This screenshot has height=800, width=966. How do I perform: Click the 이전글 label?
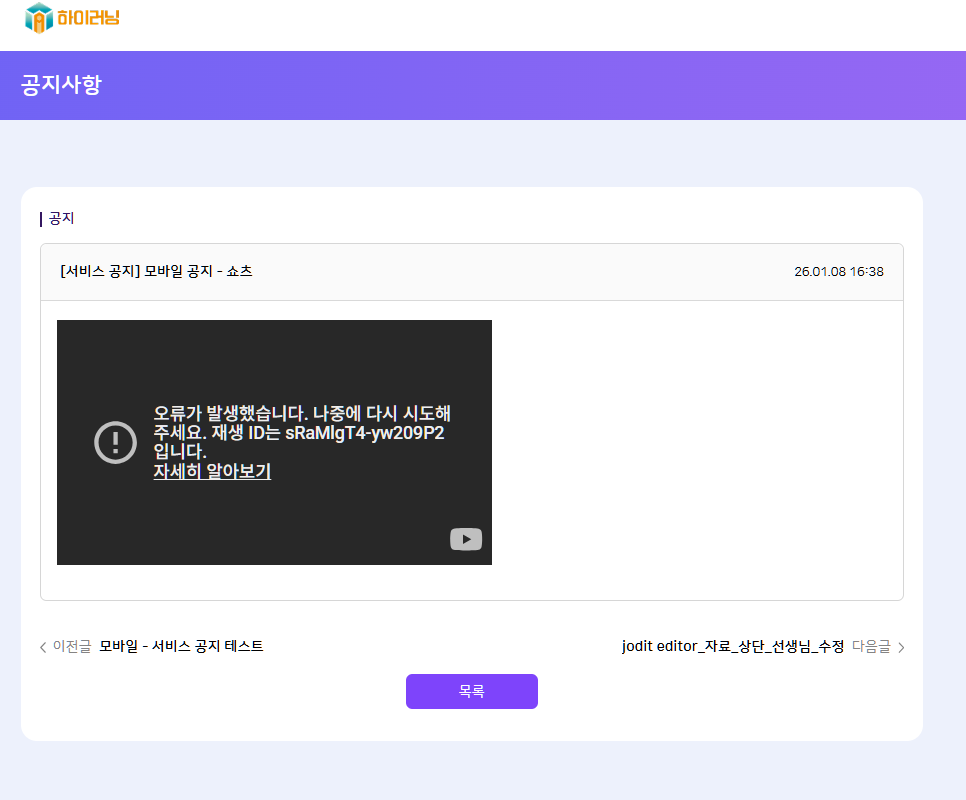pyautogui.click(x=71, y=647)
